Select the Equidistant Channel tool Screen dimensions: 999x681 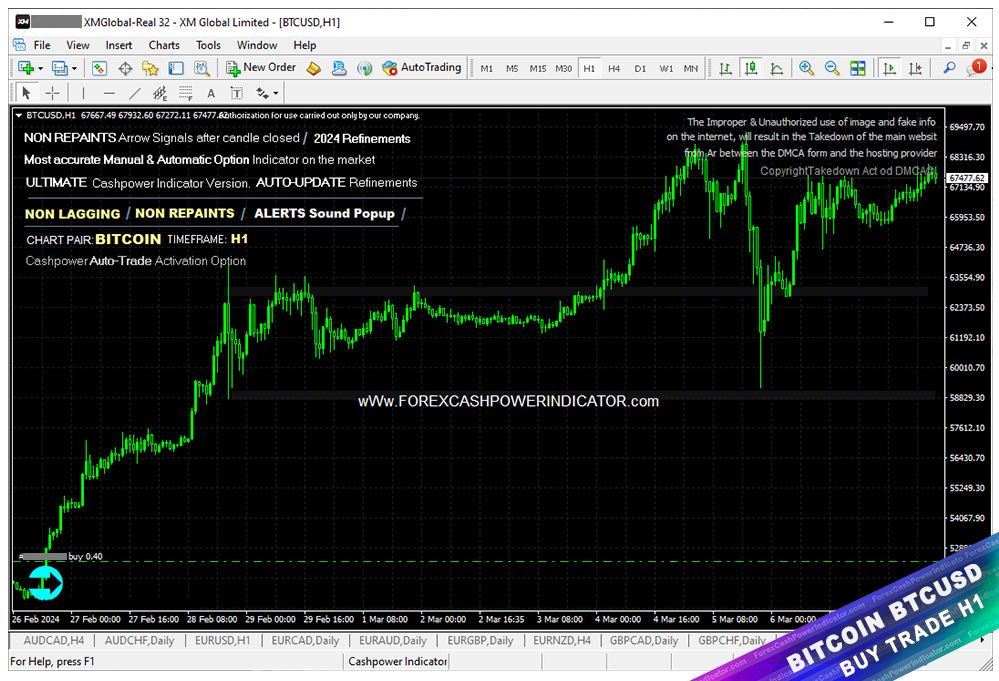point(160,93)
